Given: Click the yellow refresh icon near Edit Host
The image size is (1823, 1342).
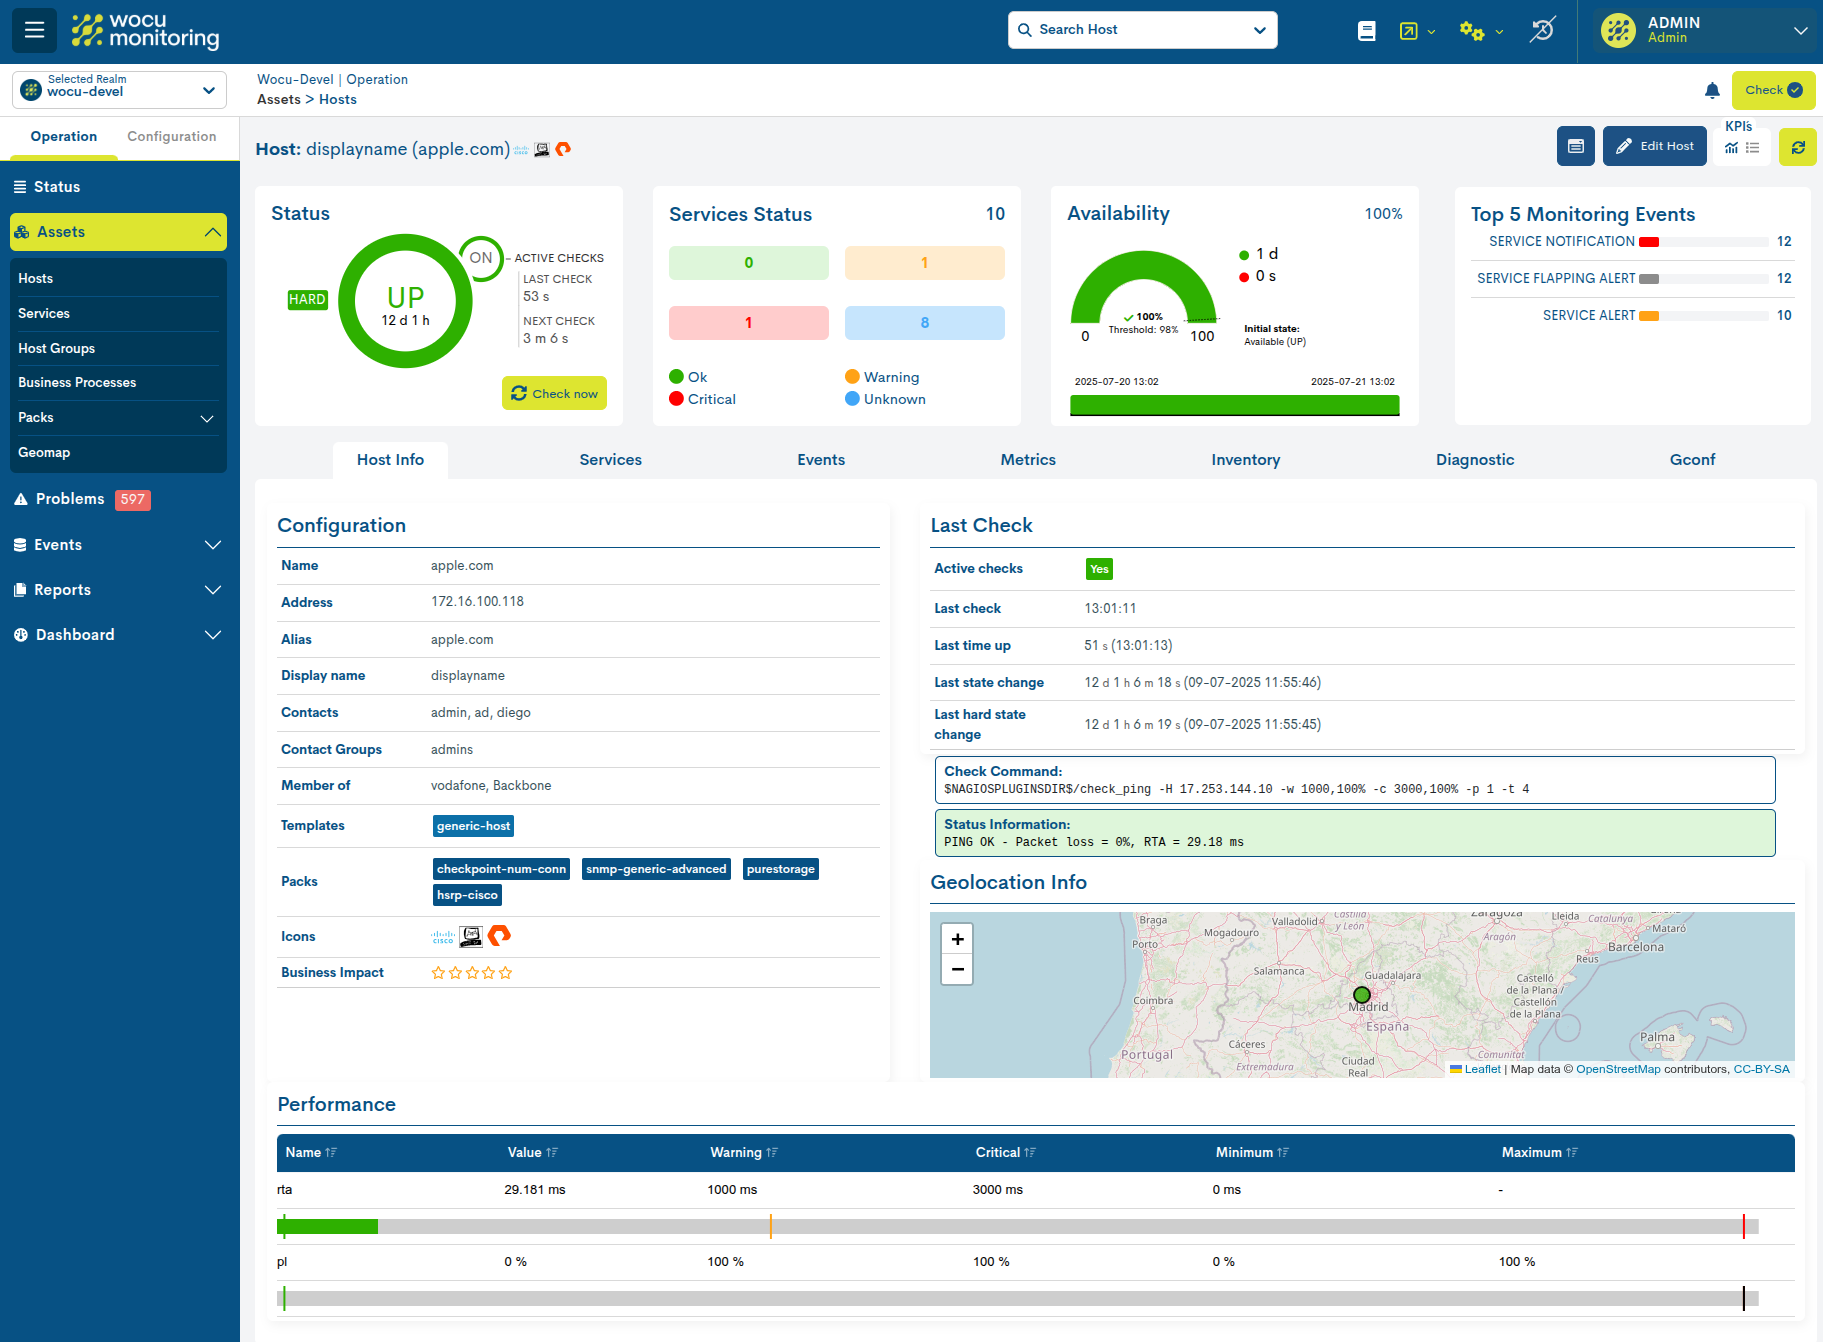Looking at the screenshot, I should point(1797,146).
